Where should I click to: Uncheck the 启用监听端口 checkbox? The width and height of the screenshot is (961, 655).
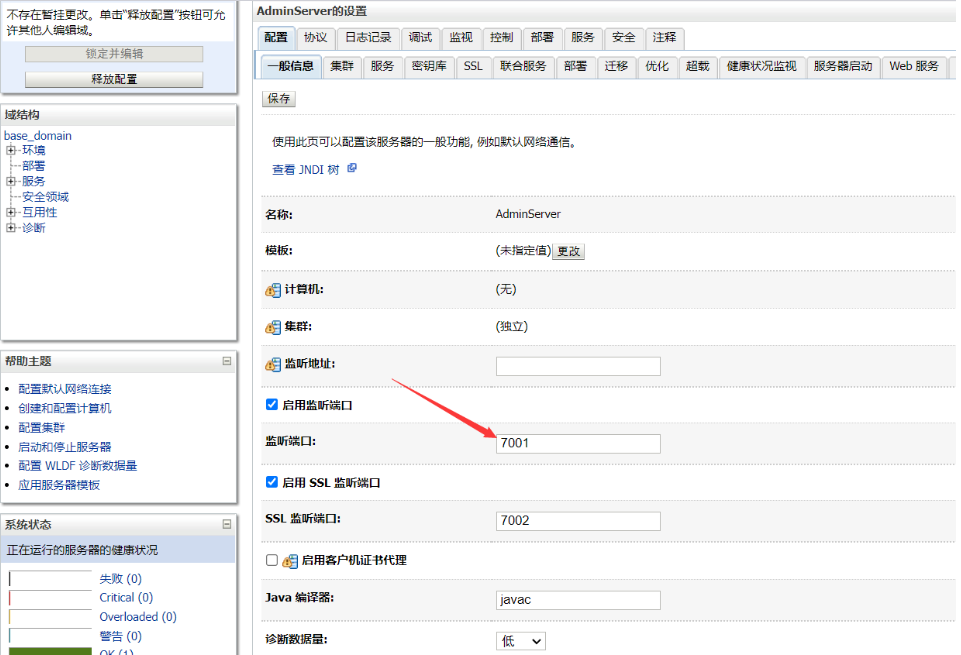click(x=272, y=405)
